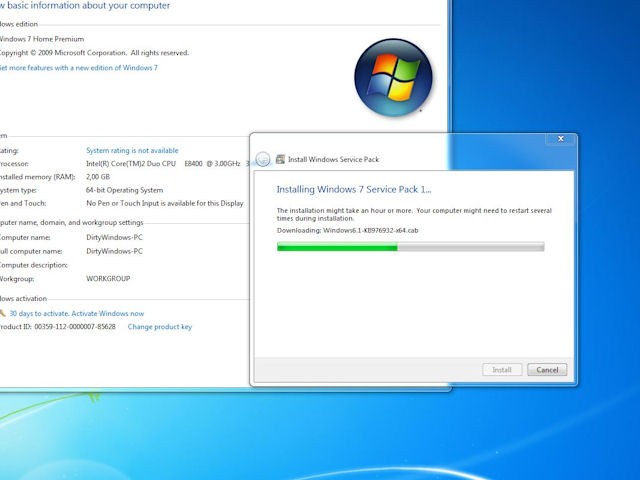
Task: Open 'Get more features with a new edition' link
Action: (x=78, y=68)
